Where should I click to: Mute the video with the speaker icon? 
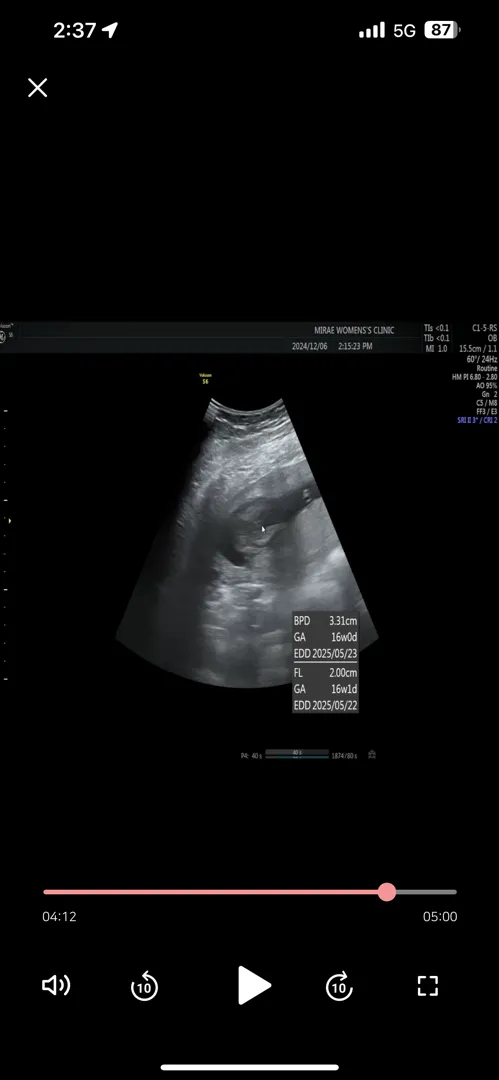(x=56, y=986)
